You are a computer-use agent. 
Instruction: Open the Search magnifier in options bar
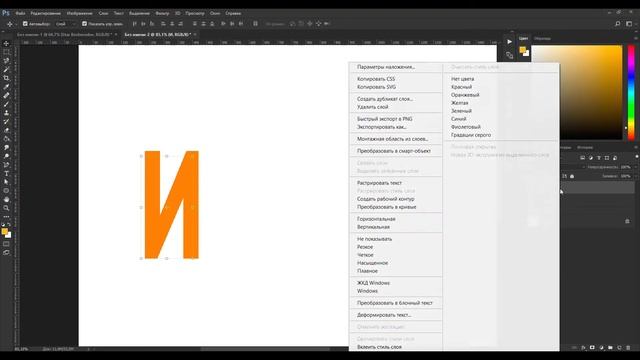pyautogui.click(x=618, y=24)
